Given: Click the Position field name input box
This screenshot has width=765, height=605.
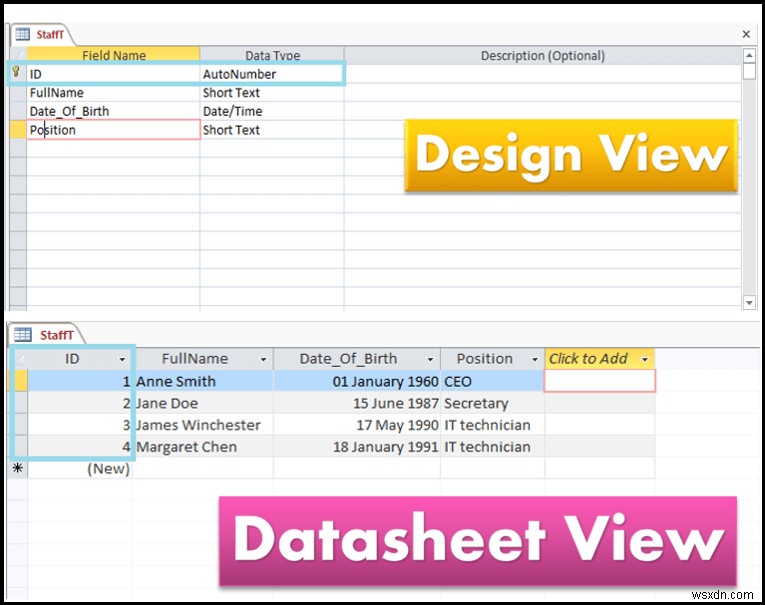Looking at the screenshot, I should click(113, 130).
